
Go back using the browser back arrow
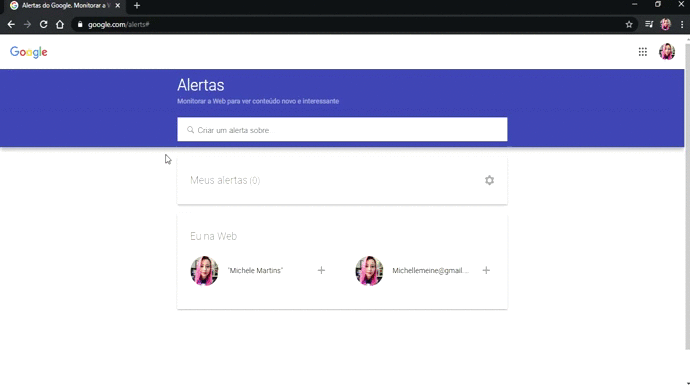coord(11,25)
